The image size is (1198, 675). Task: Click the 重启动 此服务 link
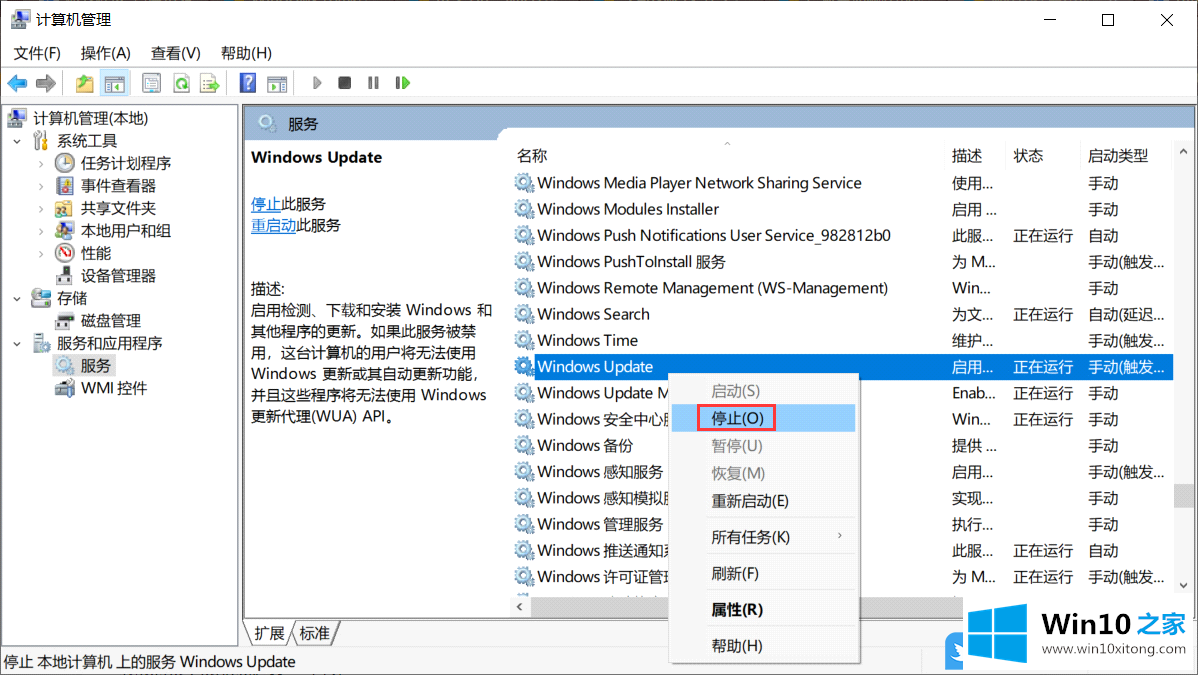tap(274, 226)
